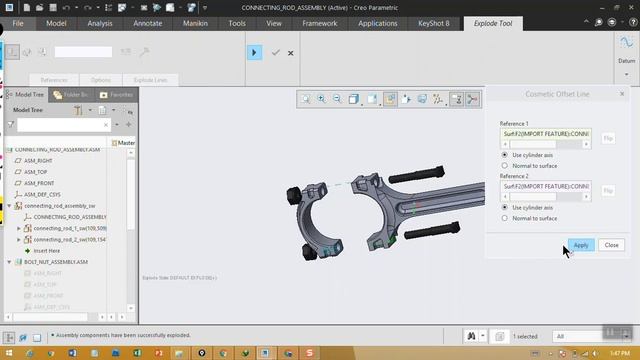Open the Display Style cube icon
The height and width of the screenshot is (360, 640).
point(353,99)
